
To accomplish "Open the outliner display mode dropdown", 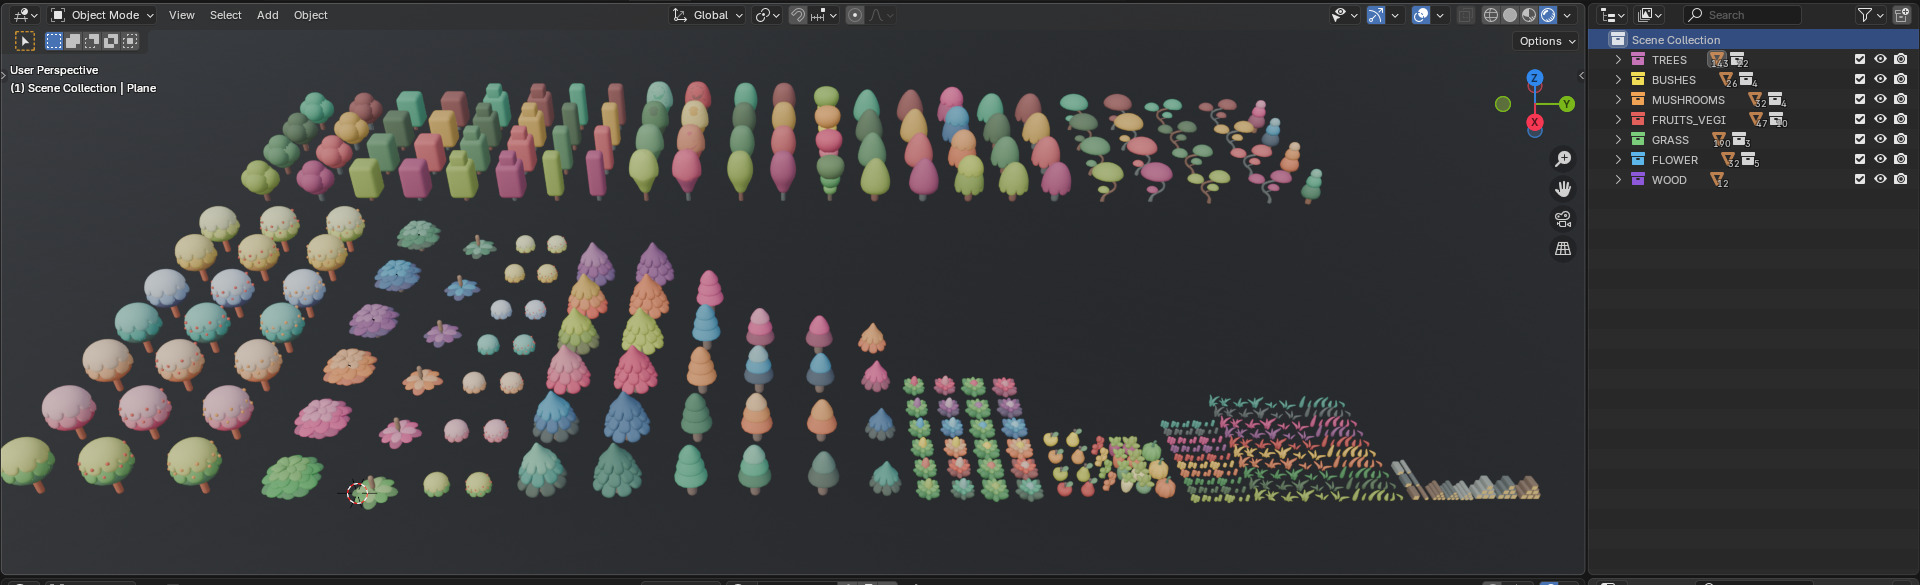I will [1650, 15].
